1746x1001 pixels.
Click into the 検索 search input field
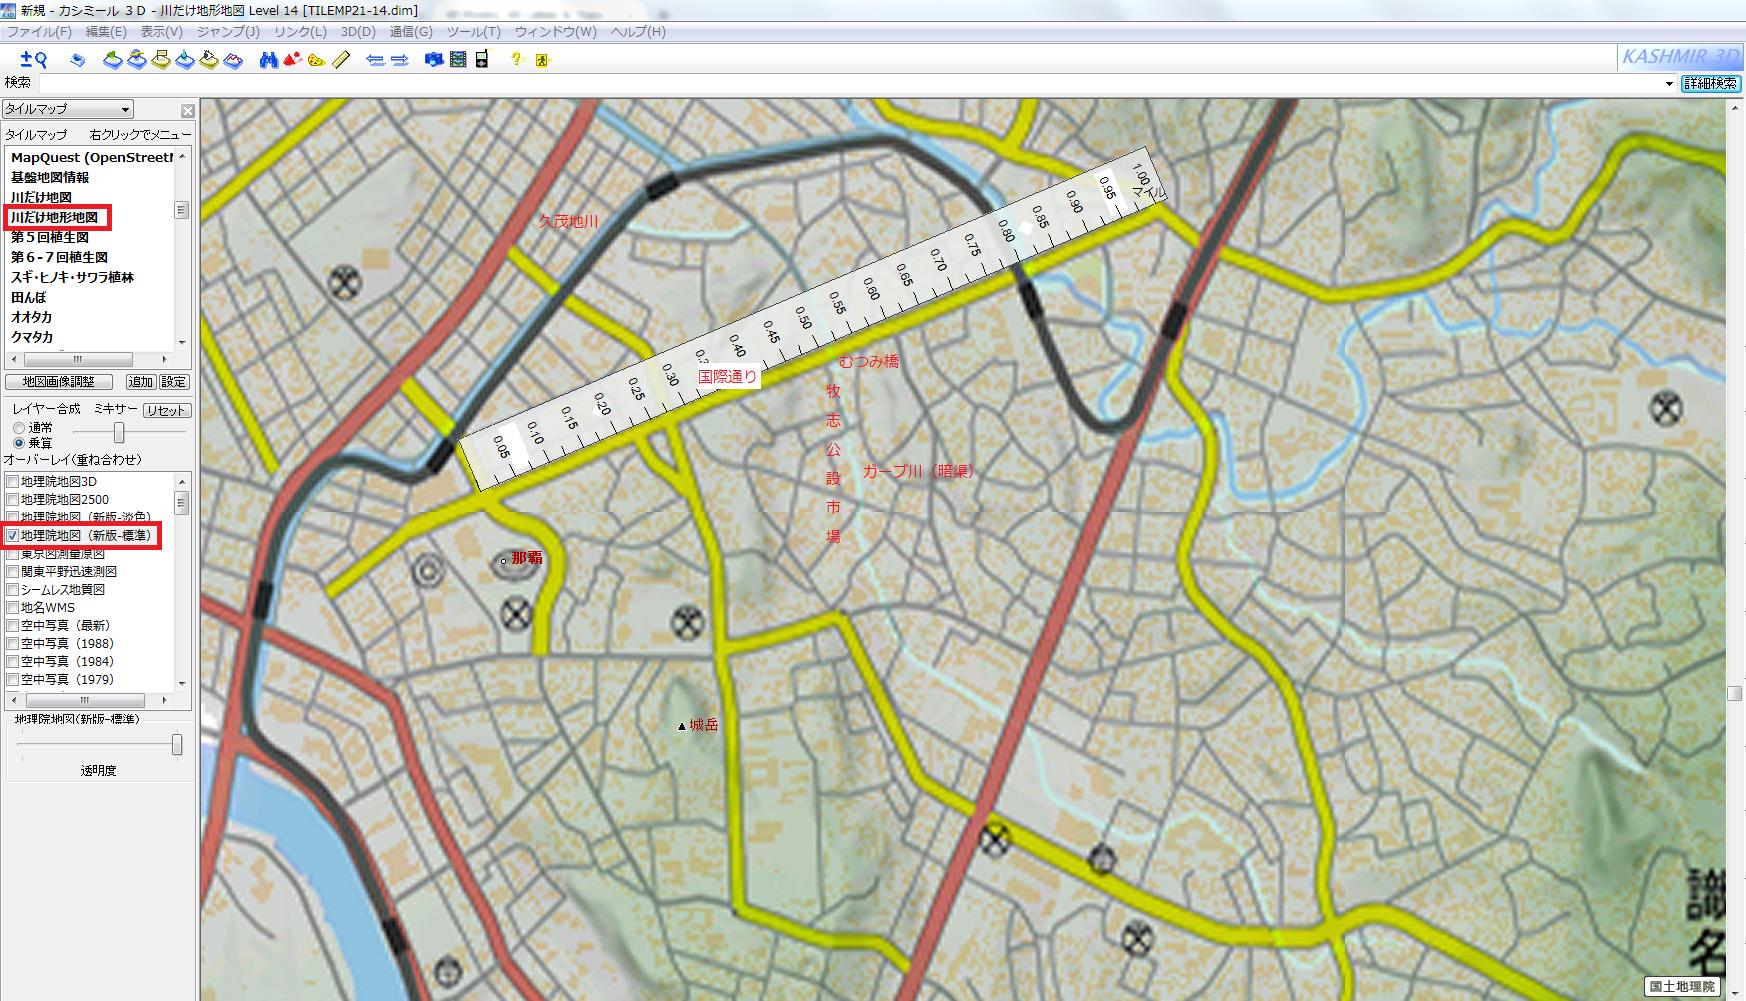point(848,84)
